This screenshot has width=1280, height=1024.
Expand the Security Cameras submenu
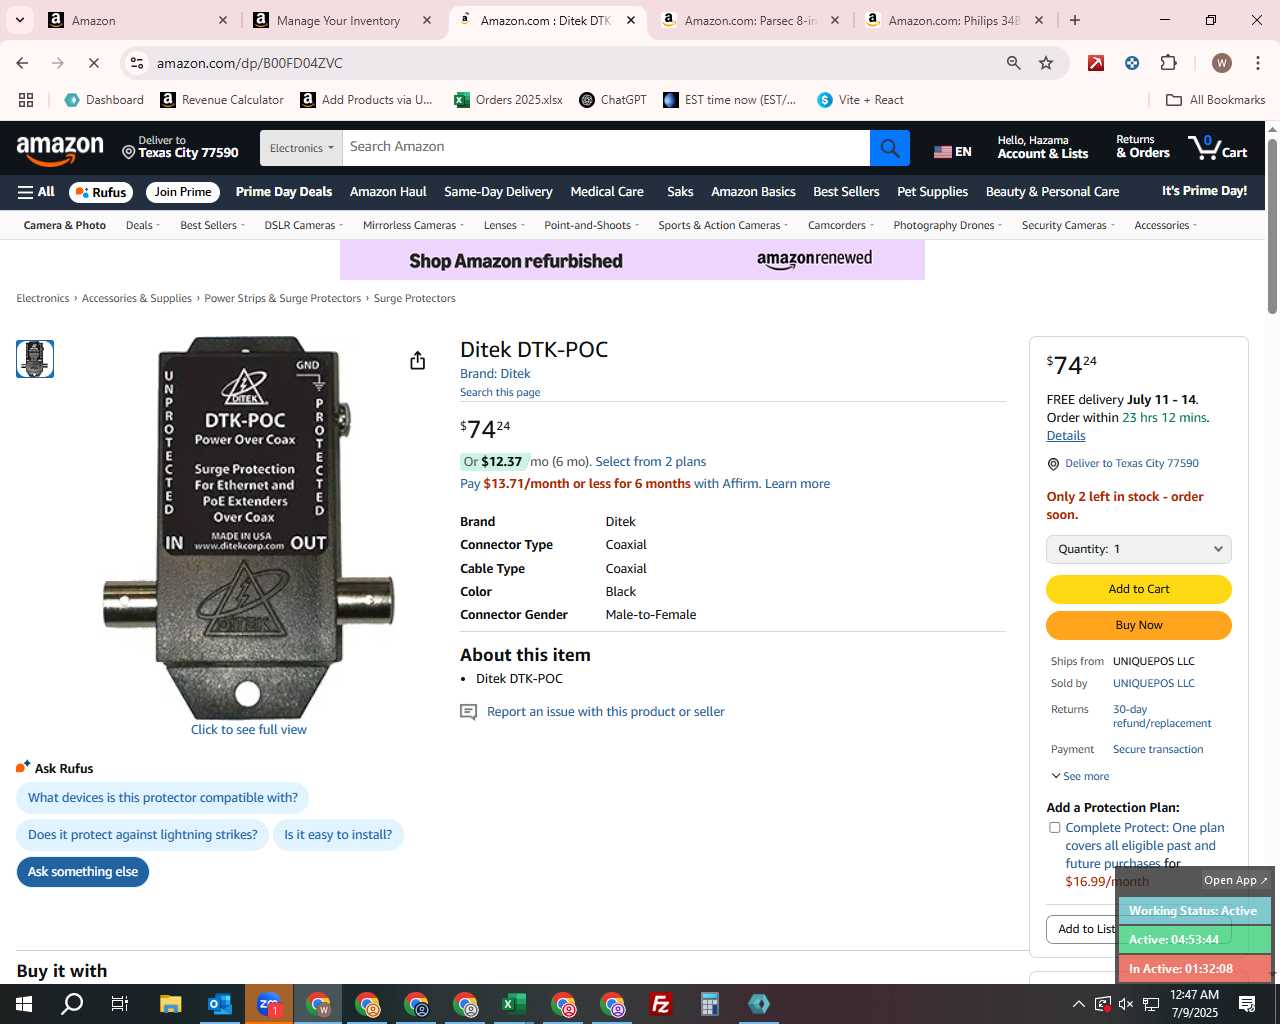[x=1068, y=225]
